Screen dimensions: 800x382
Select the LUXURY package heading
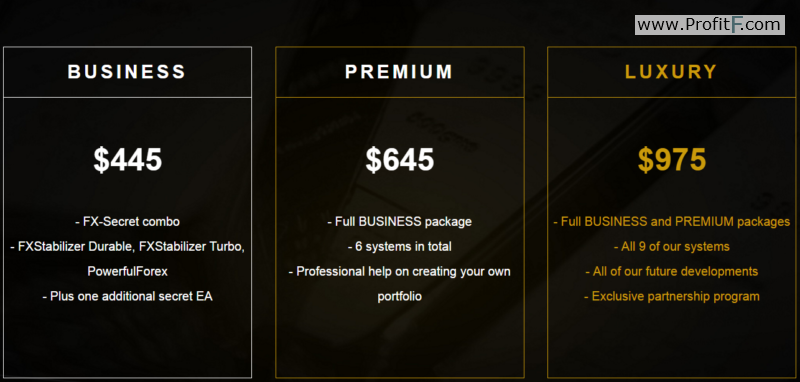pos(671,72)
